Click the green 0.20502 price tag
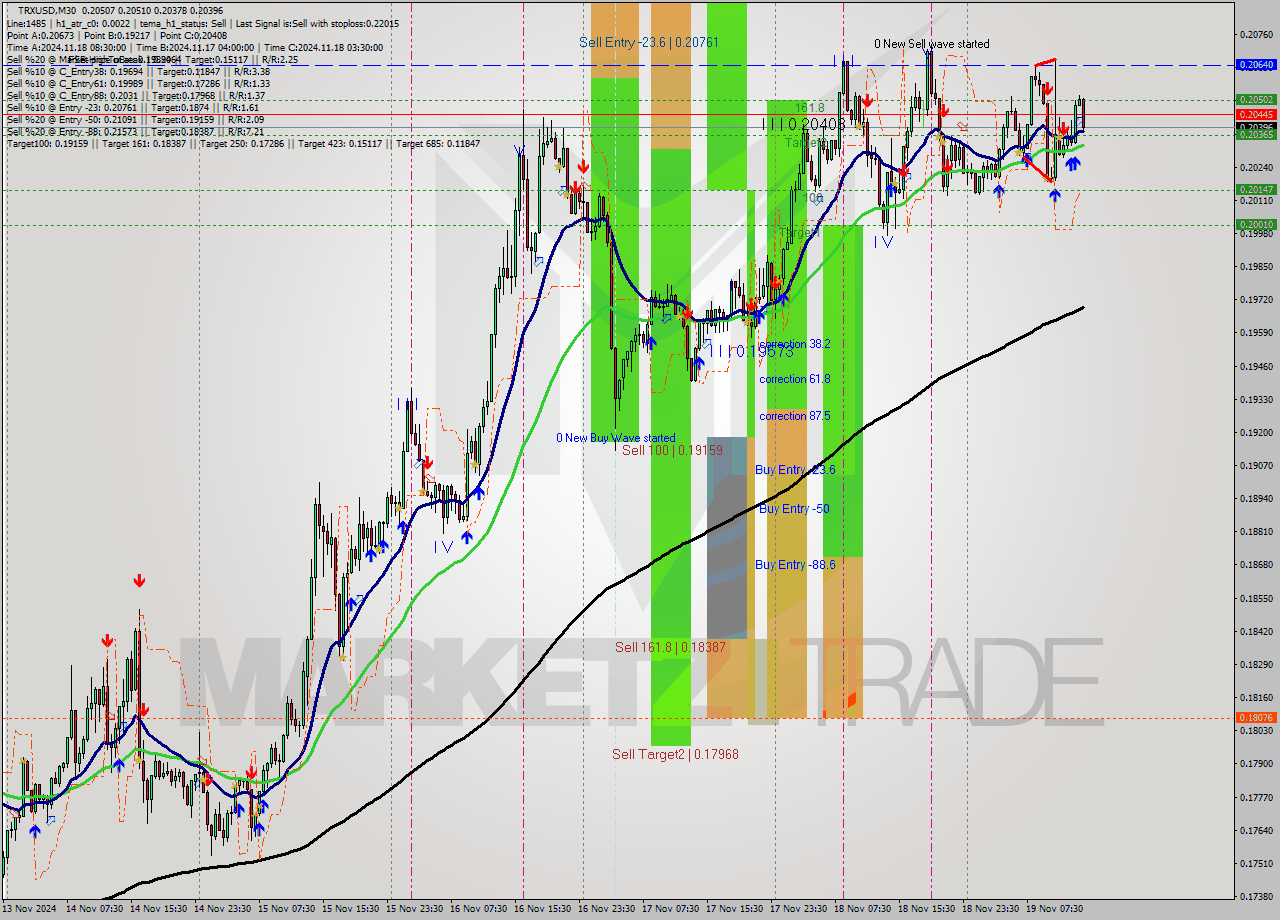Viewport: 1280px width, 920px height. coord(1256,99)
